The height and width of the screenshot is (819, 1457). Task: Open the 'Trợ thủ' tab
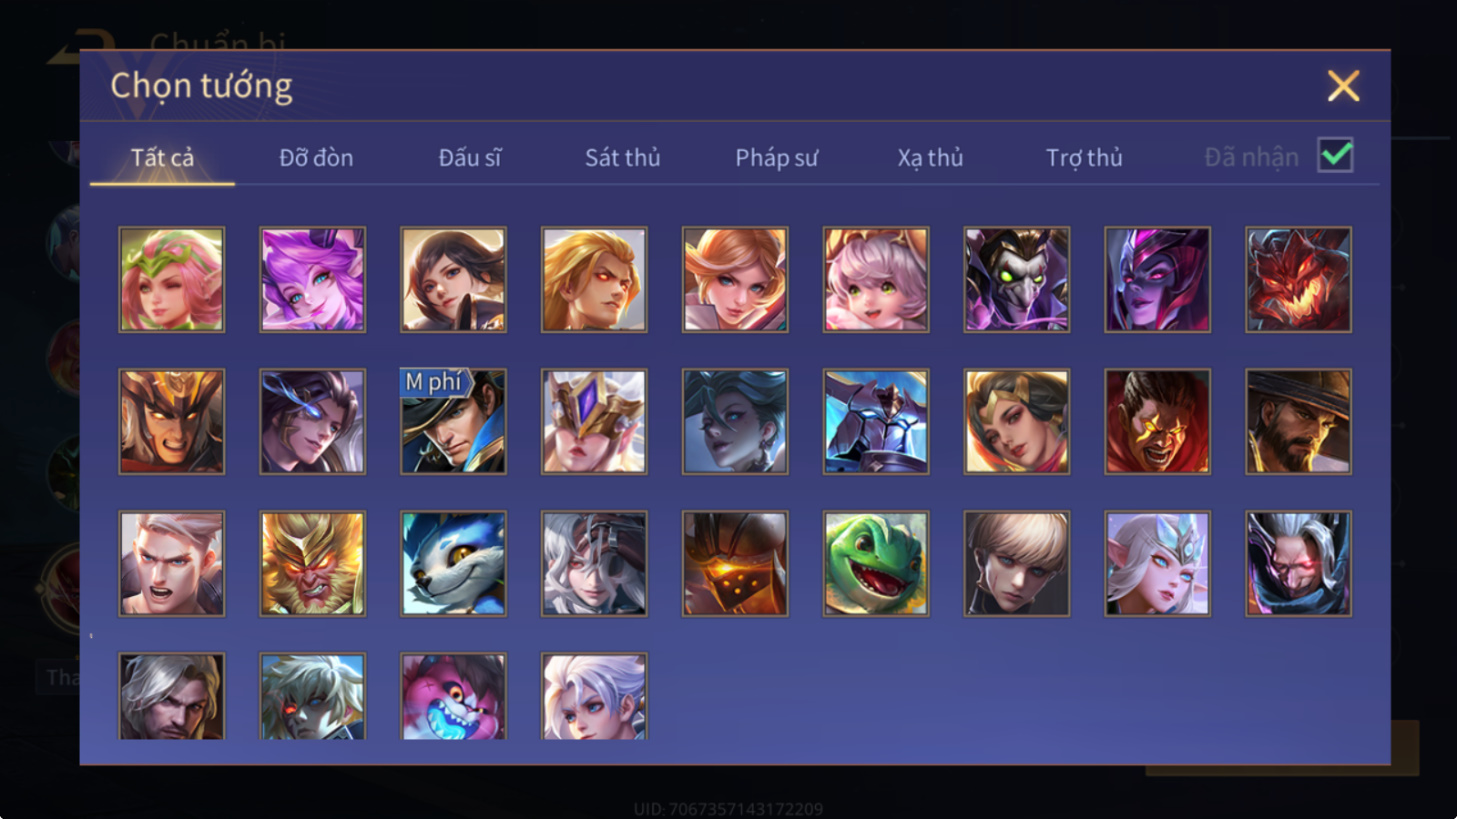[1084, 157]
